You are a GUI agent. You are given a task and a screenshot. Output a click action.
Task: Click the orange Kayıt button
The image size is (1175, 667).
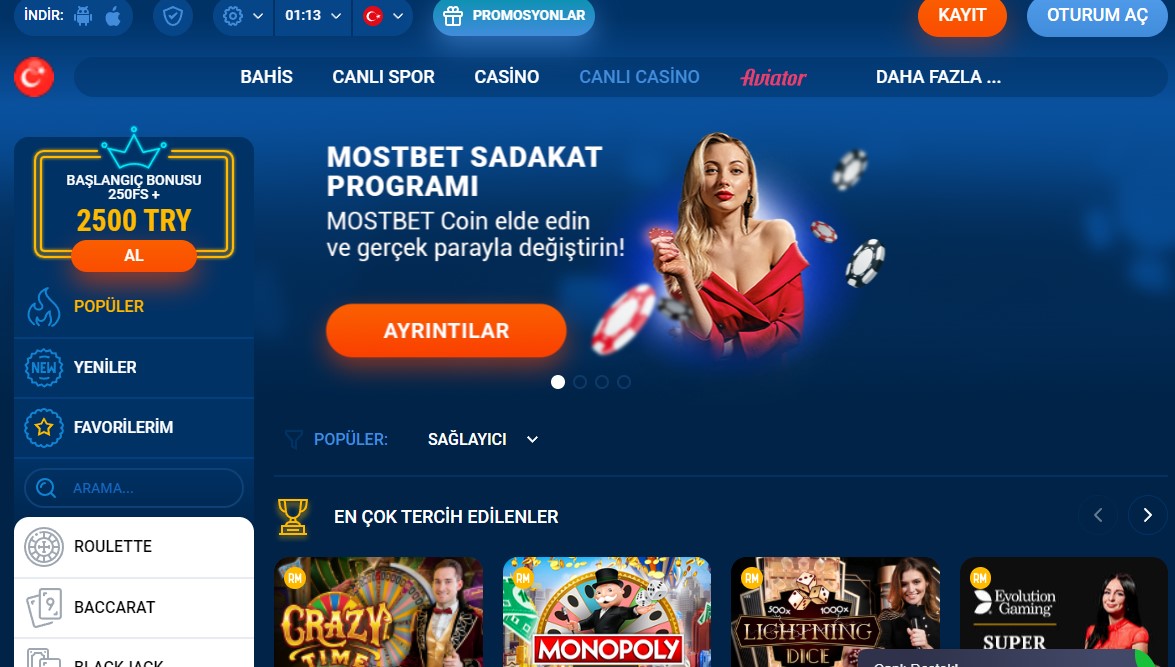[x=962, y=16]
